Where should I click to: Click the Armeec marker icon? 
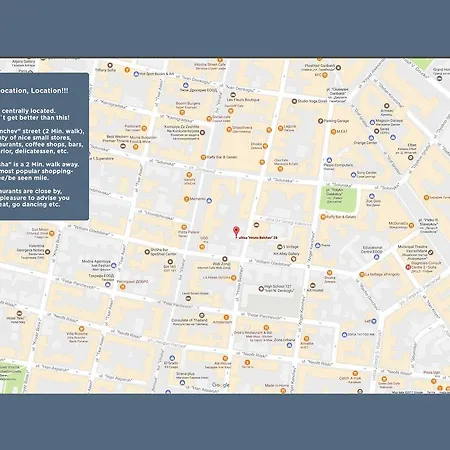tap(386, 106)
